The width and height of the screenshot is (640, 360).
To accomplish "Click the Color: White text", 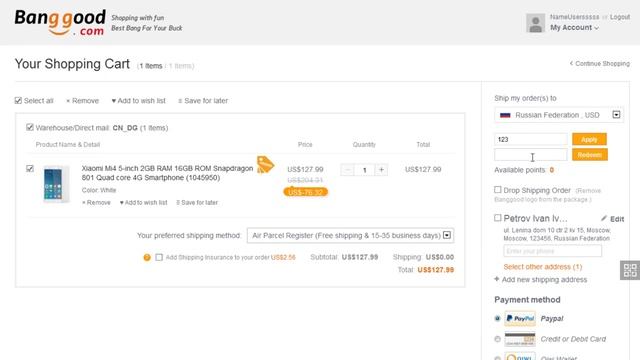I will (99, 190).
